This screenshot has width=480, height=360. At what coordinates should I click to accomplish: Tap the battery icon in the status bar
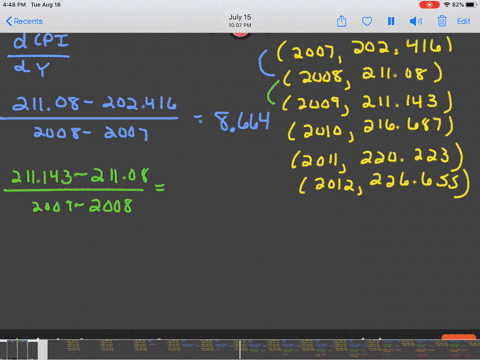coord(471,5)
